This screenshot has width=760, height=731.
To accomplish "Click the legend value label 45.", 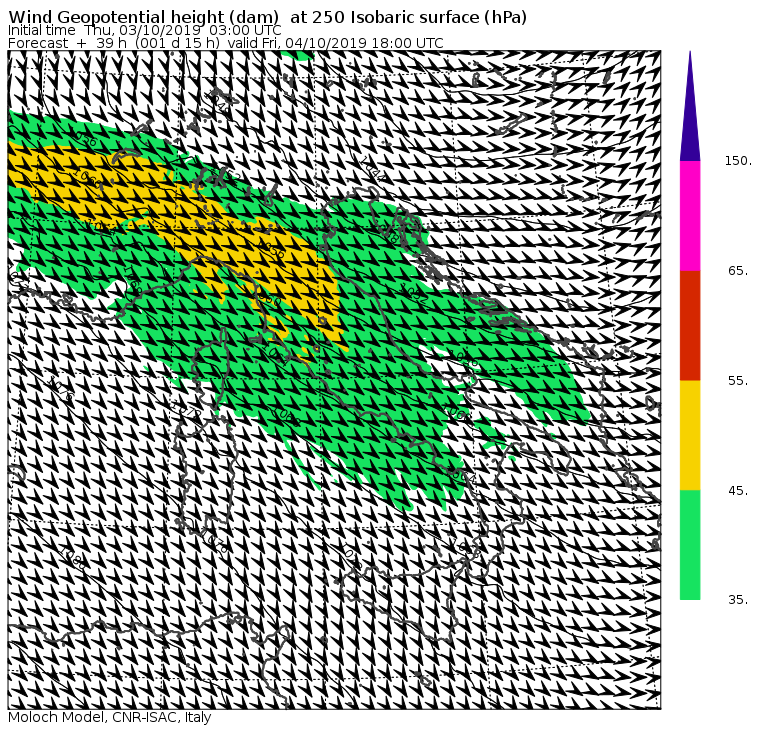I will pos(738,491).
